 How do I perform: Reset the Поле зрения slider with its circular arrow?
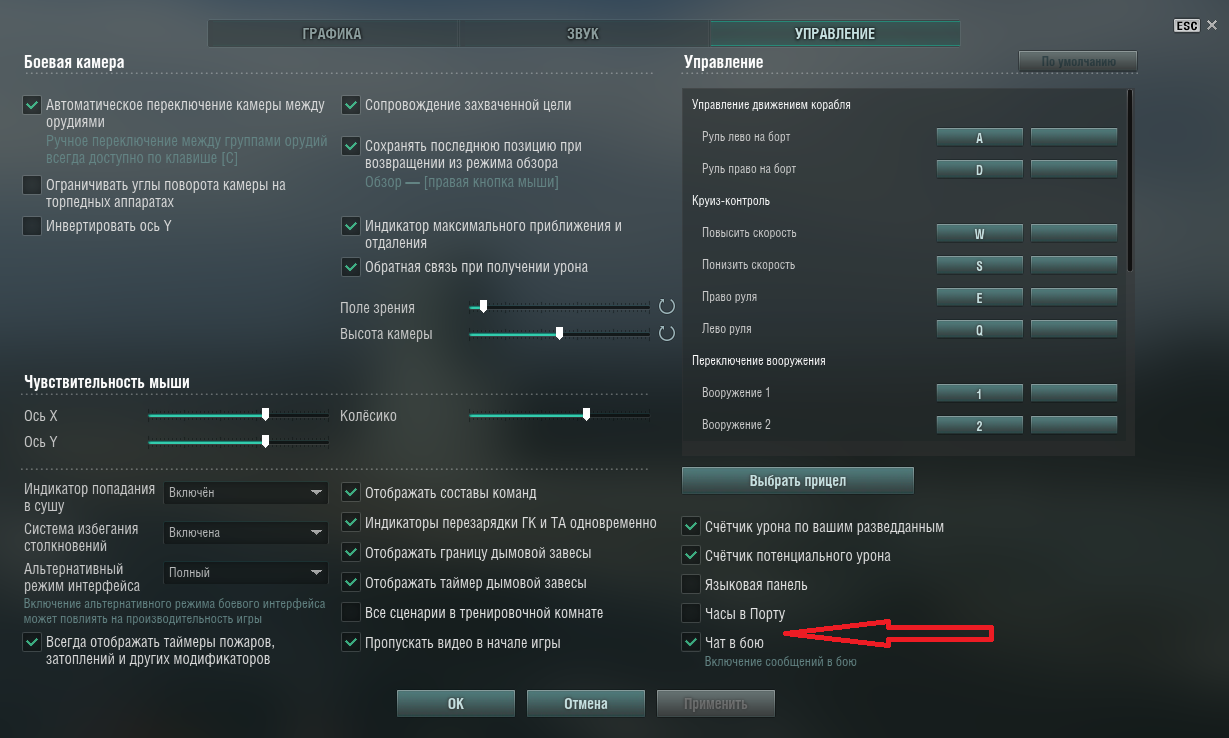click(x=667, y=306)
